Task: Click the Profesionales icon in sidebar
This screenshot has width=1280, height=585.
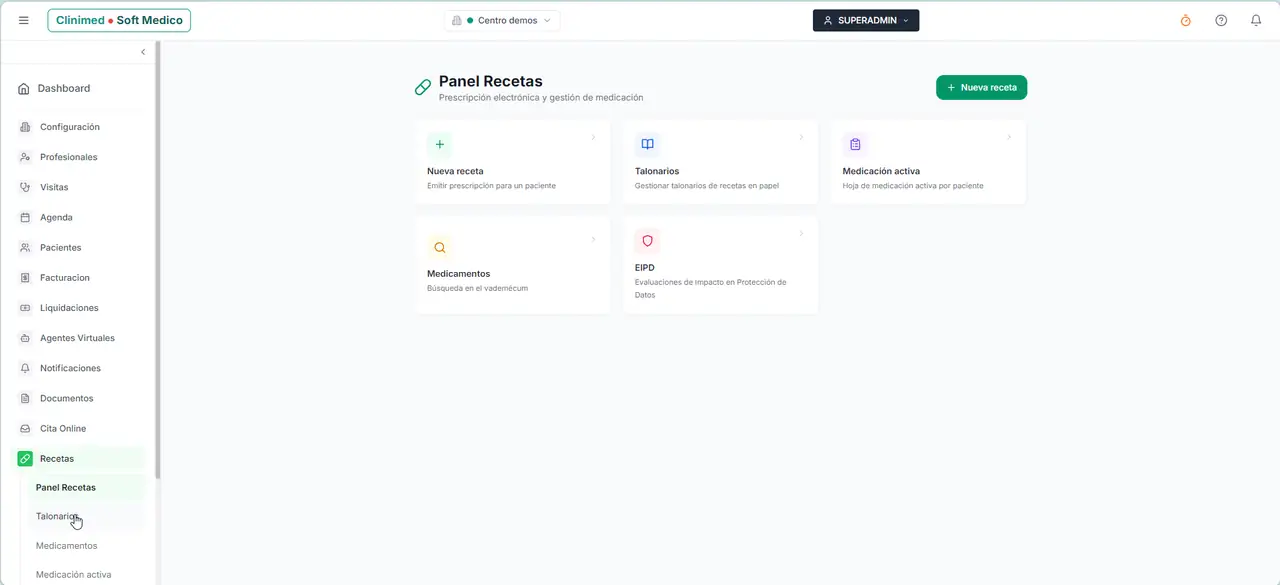Action: pyautogui.click(x=25, y=157)
